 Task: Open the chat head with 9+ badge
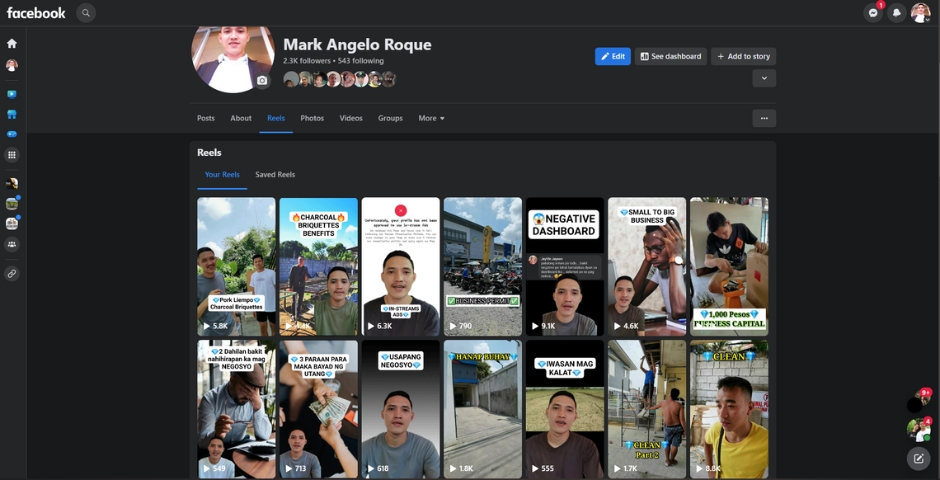[918, 401]
